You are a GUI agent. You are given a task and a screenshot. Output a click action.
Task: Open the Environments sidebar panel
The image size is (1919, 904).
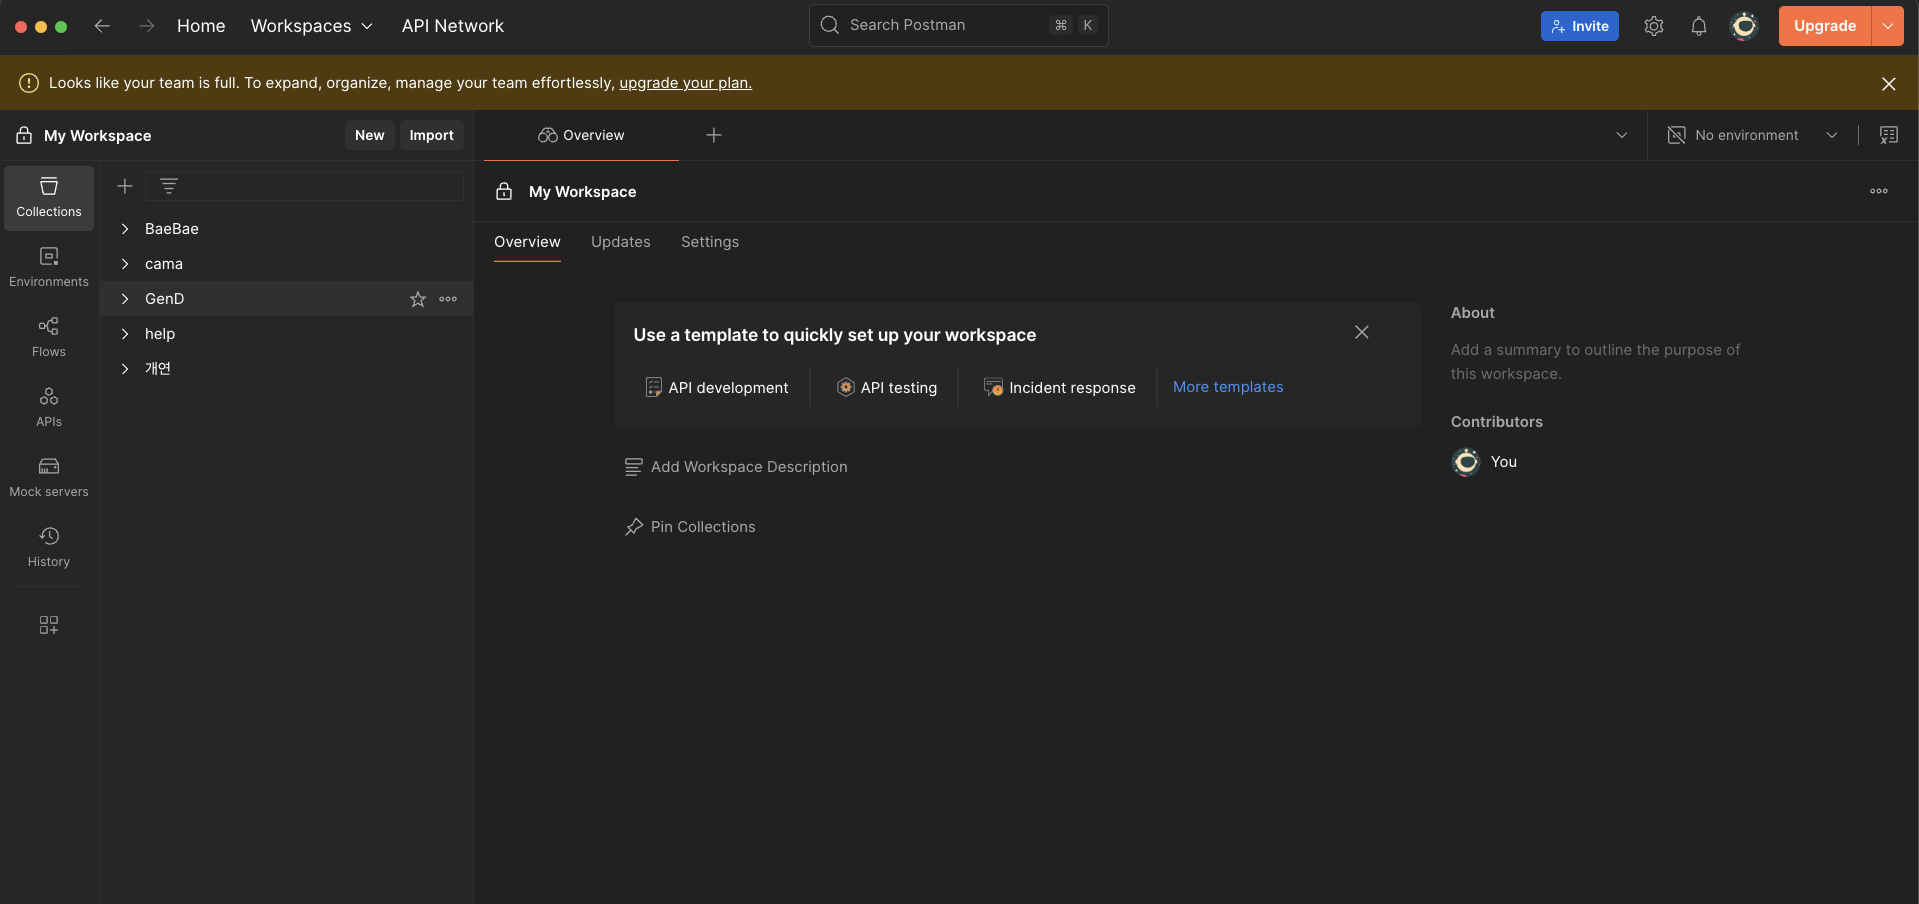point(49,267)
